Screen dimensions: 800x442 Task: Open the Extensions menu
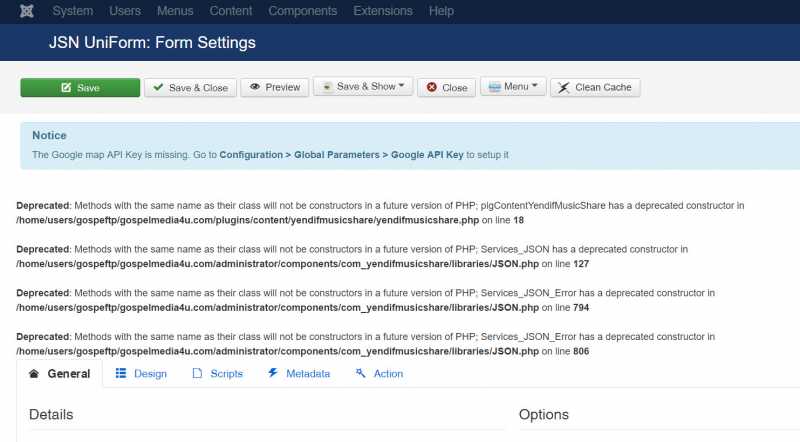click(383, 11)
